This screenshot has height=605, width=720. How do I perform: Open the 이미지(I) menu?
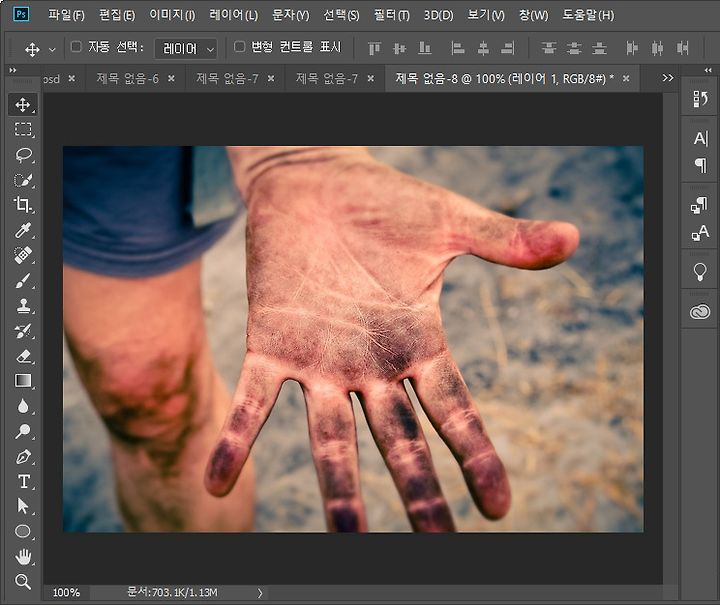click(172, 15)
